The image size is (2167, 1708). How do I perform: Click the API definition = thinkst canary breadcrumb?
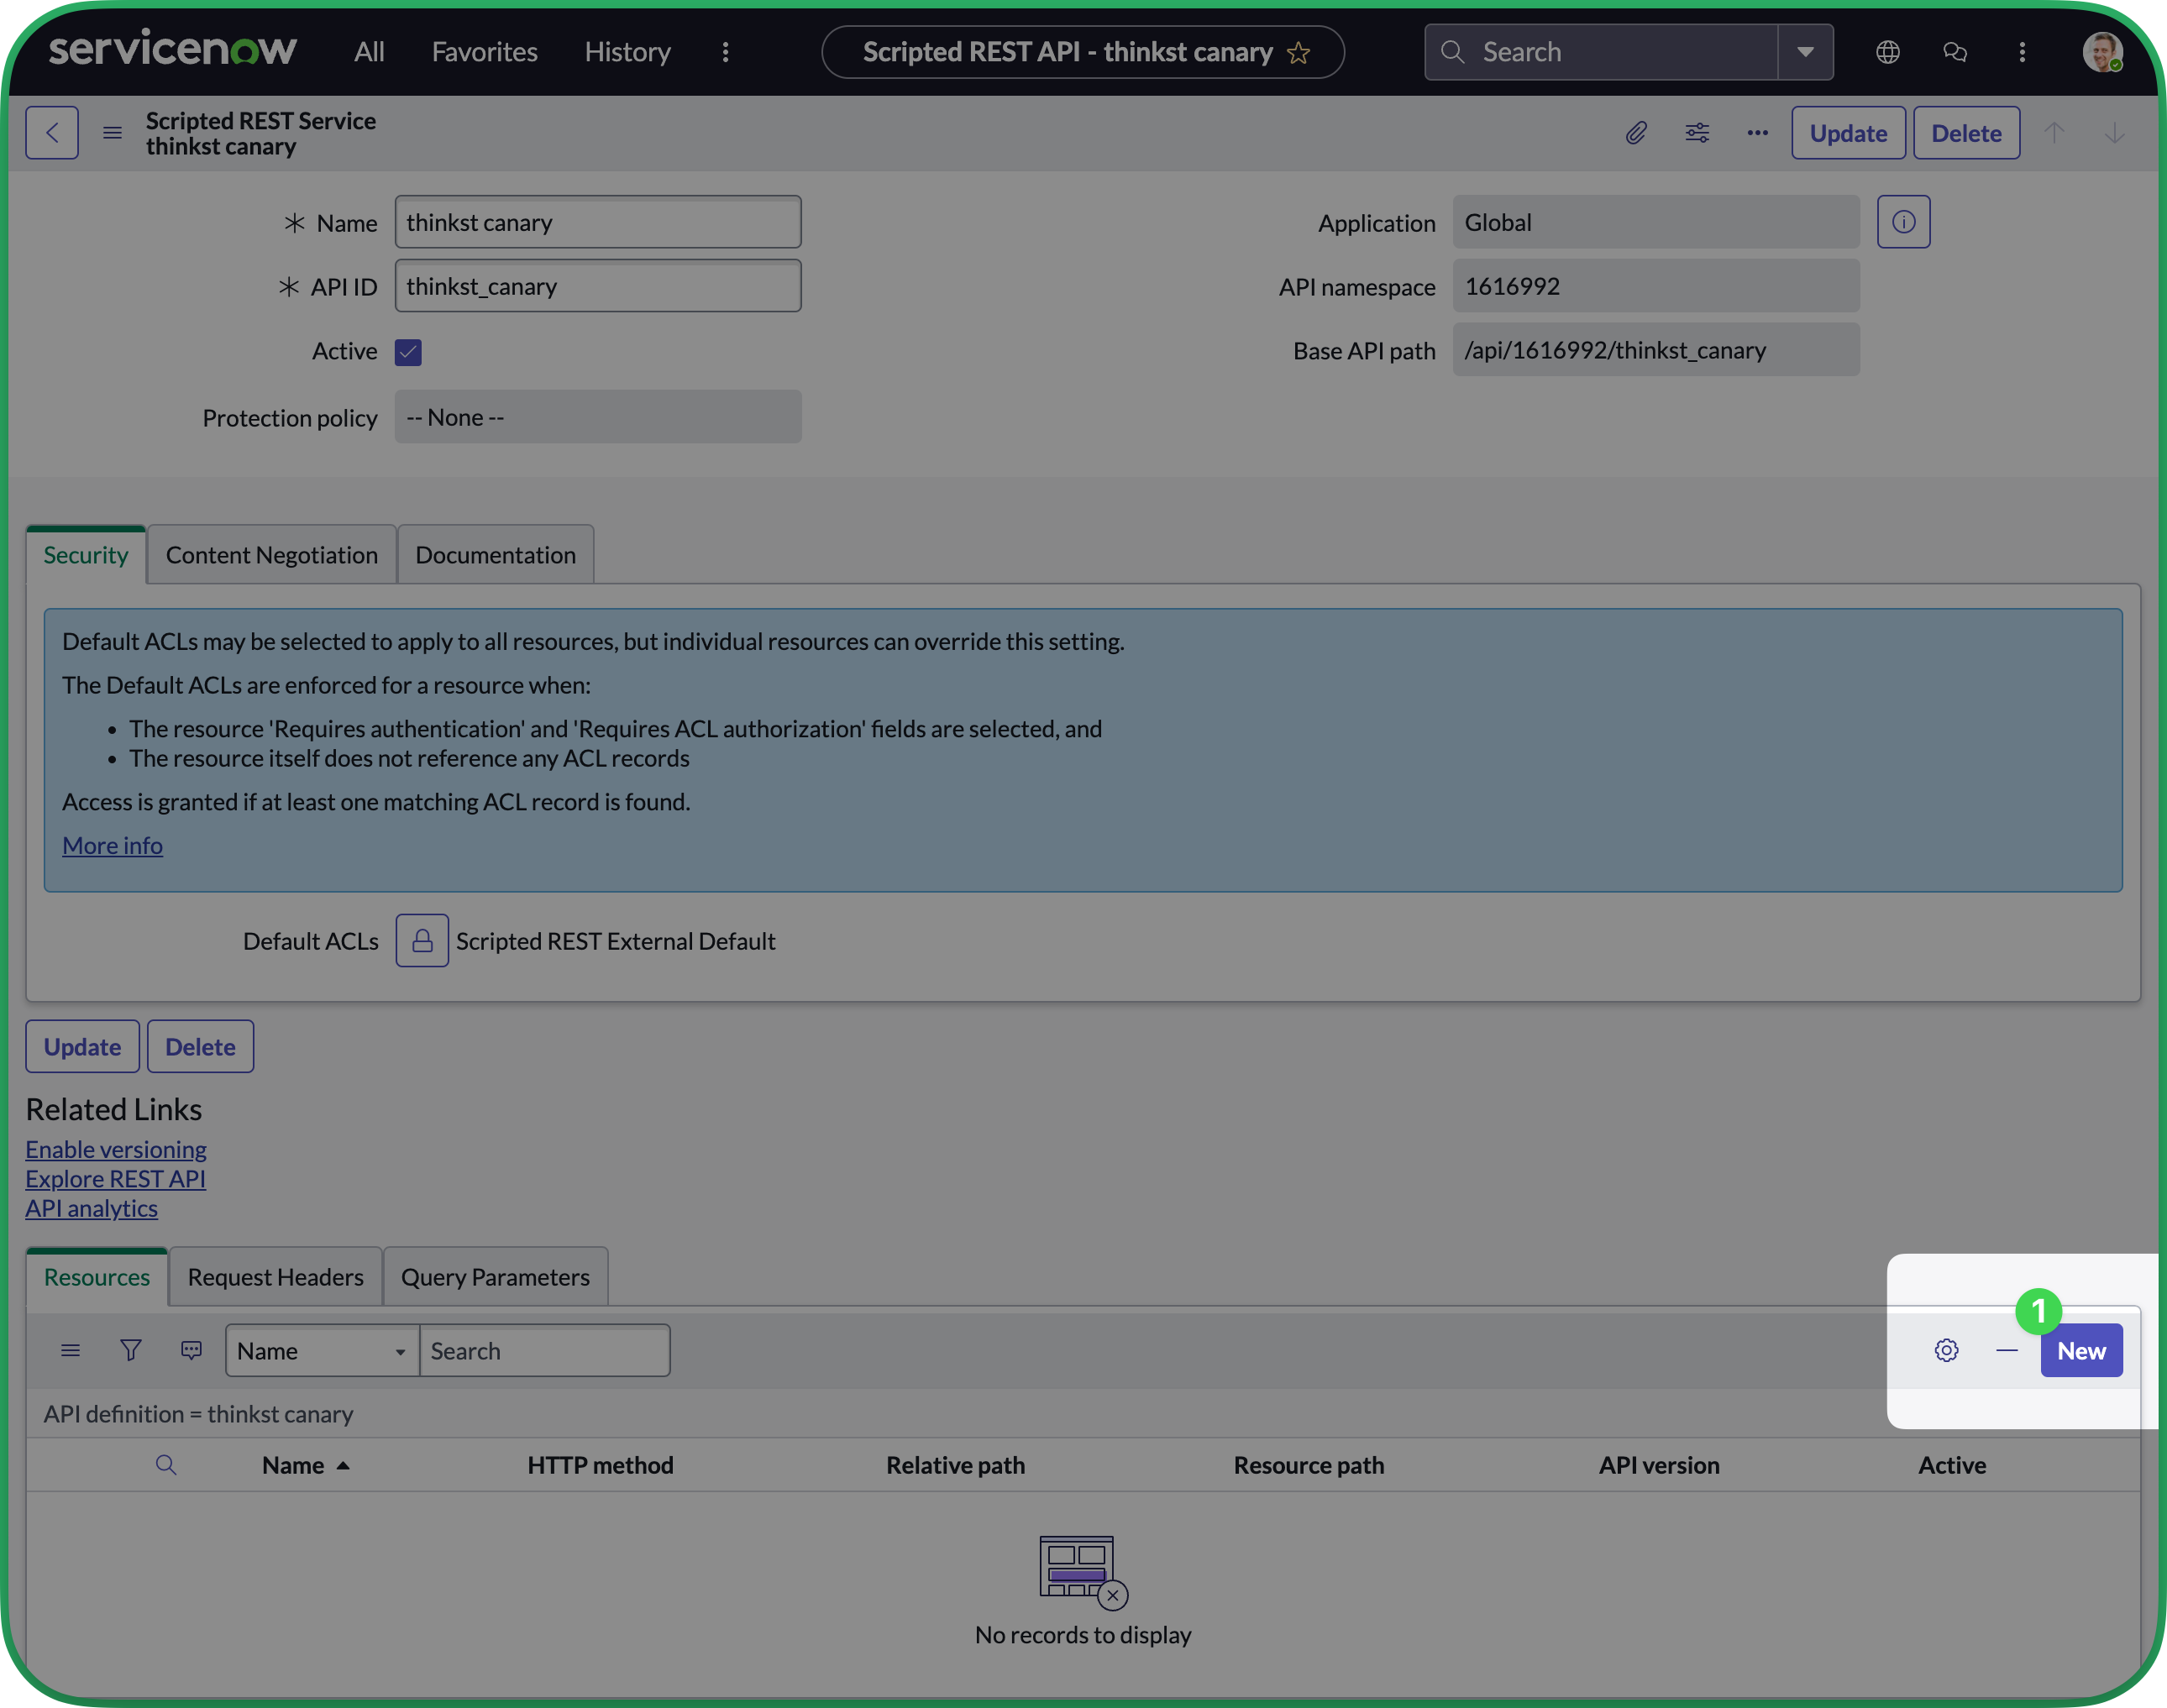click(198, 1414)
